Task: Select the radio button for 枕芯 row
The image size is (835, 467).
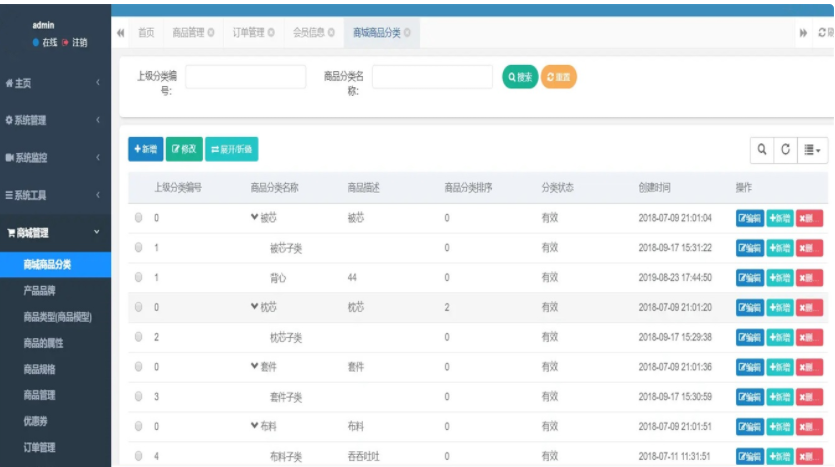Action: pyautogui.click(x=138, y=307)
